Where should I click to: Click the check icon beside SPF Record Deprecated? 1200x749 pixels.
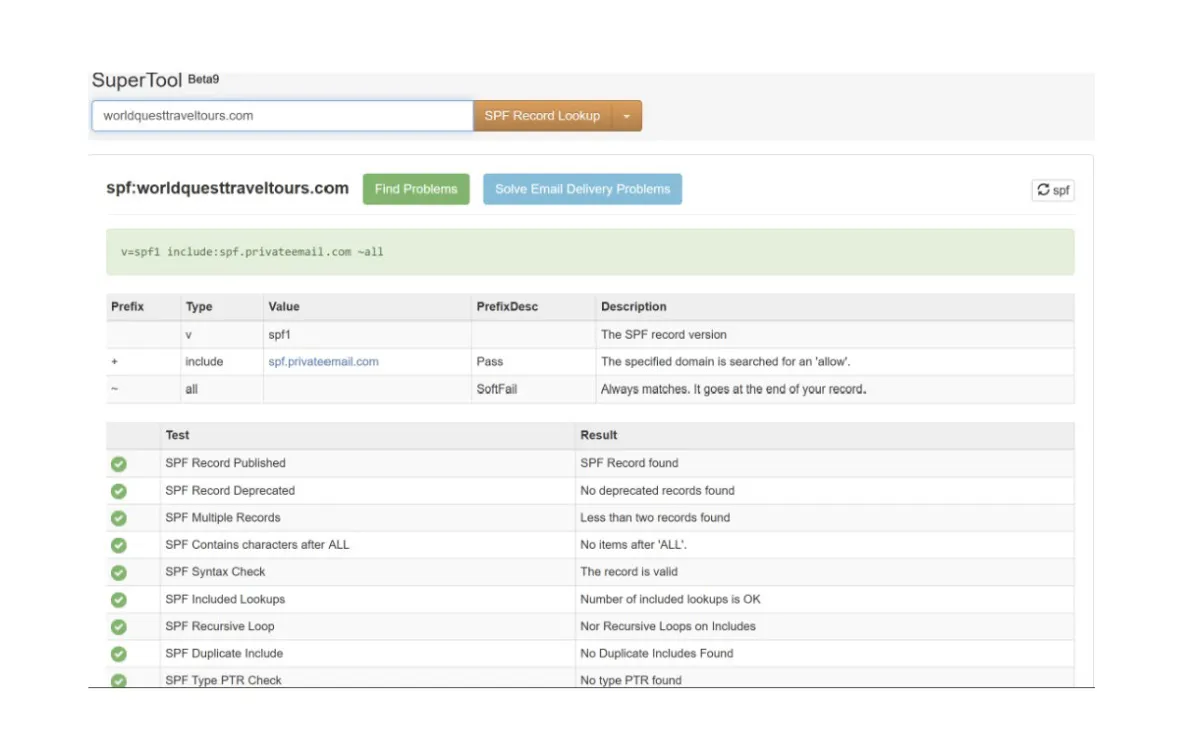[x=119, y=491]
